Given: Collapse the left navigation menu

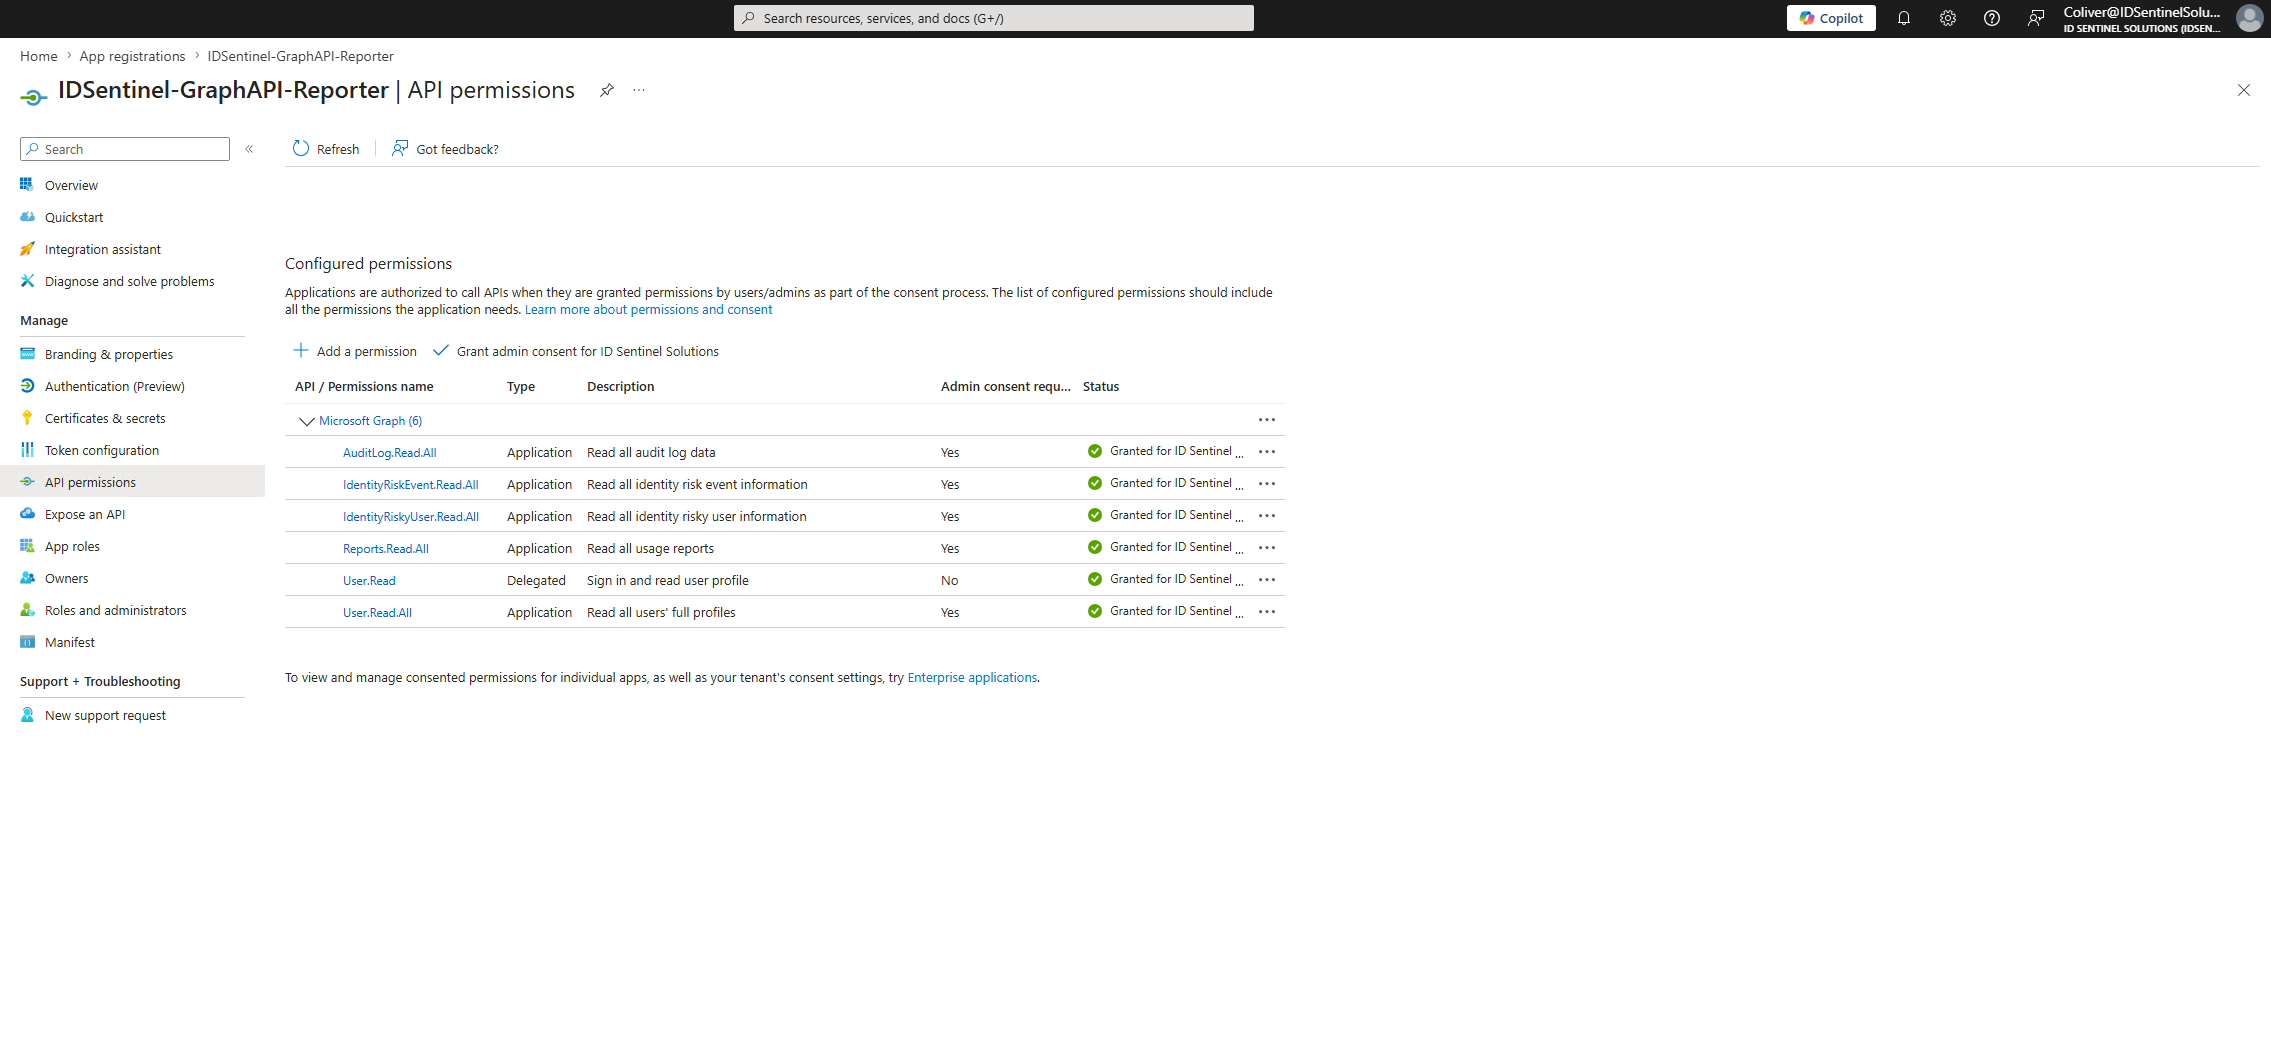Looking at the screenshot, I should (249, 149).
